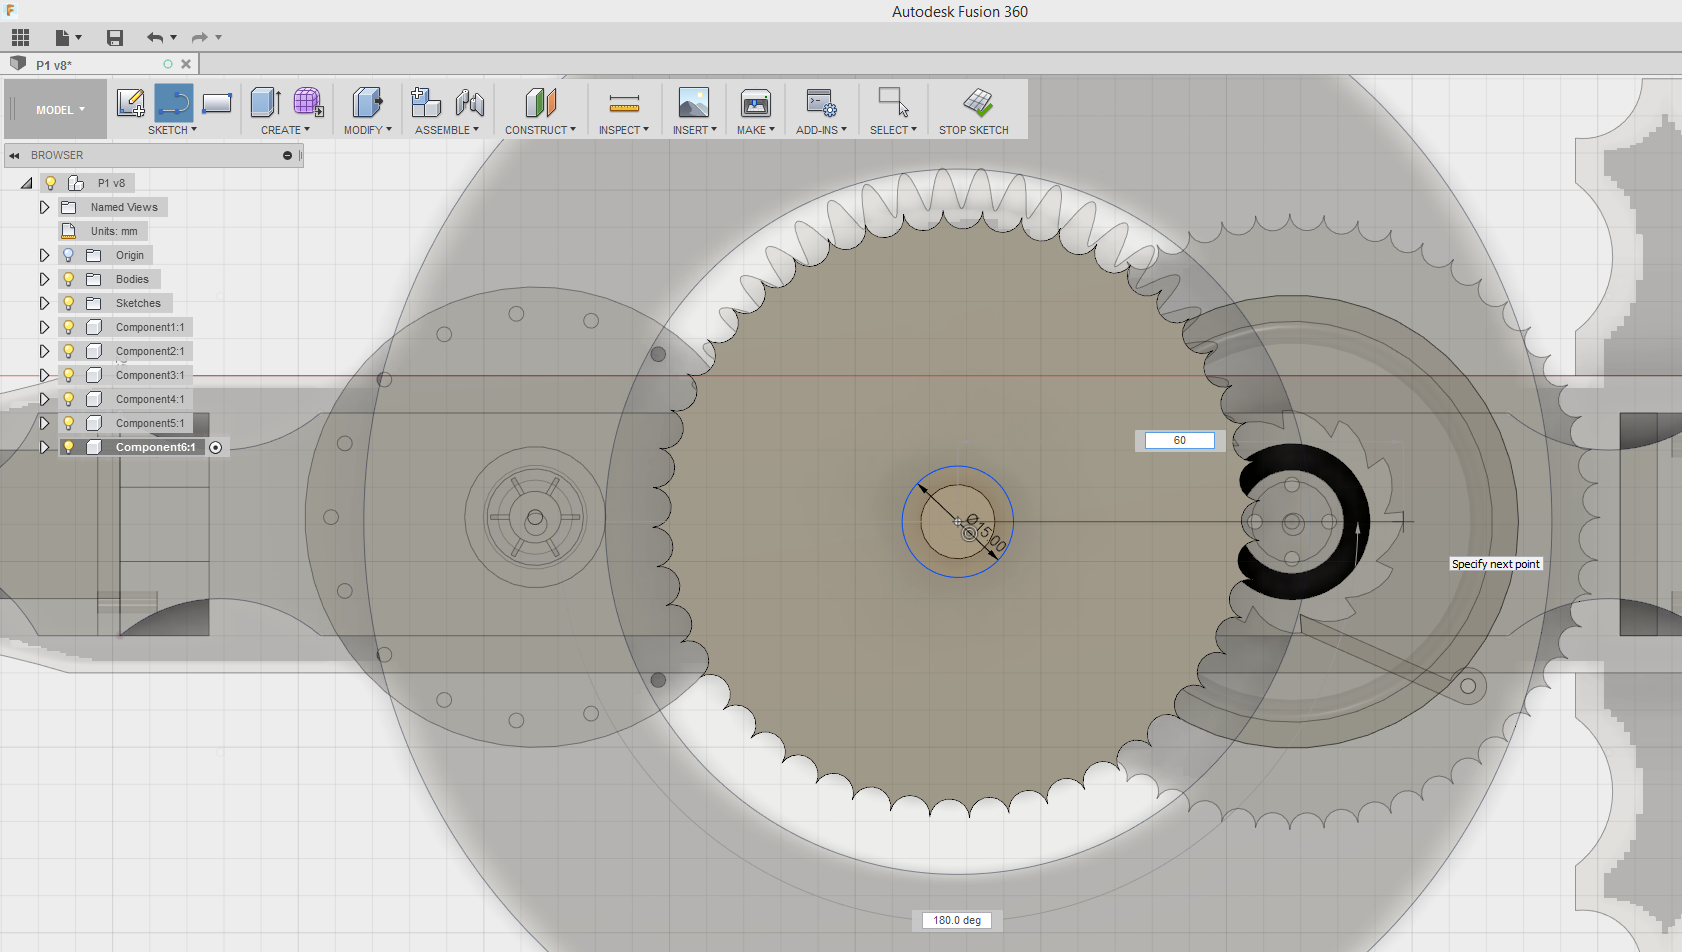The image size is (1682, 952).
Task: Switch to the P1 v8 tab
Action: [54, 65]
